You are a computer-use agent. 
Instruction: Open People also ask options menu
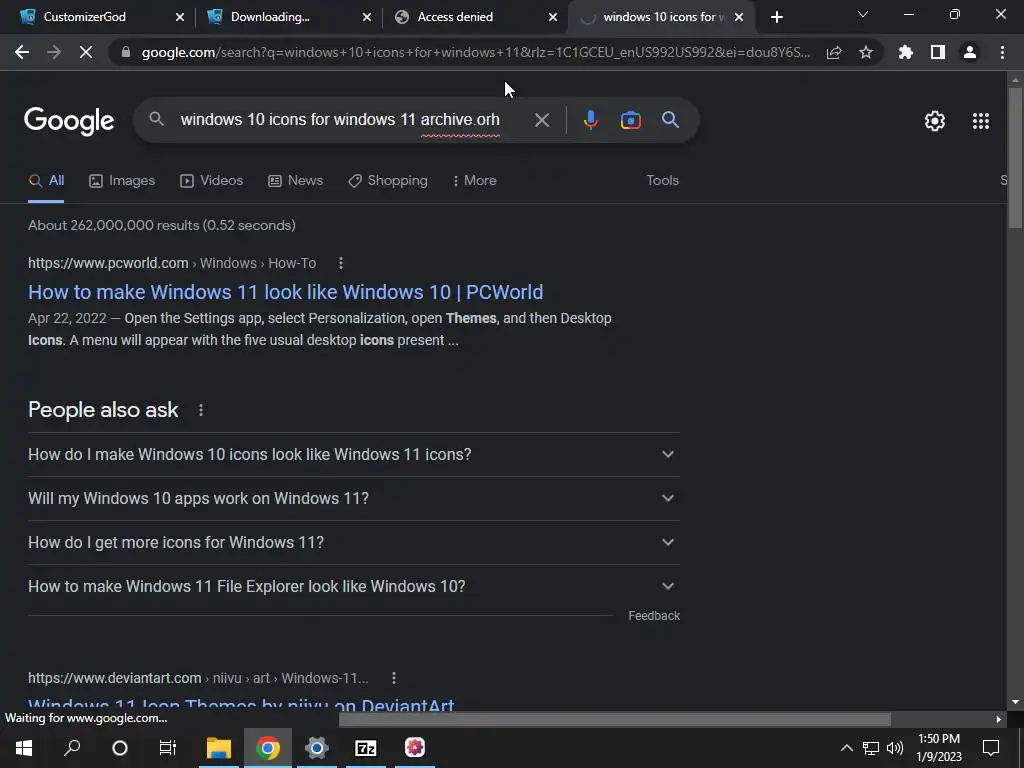point(201,410)
